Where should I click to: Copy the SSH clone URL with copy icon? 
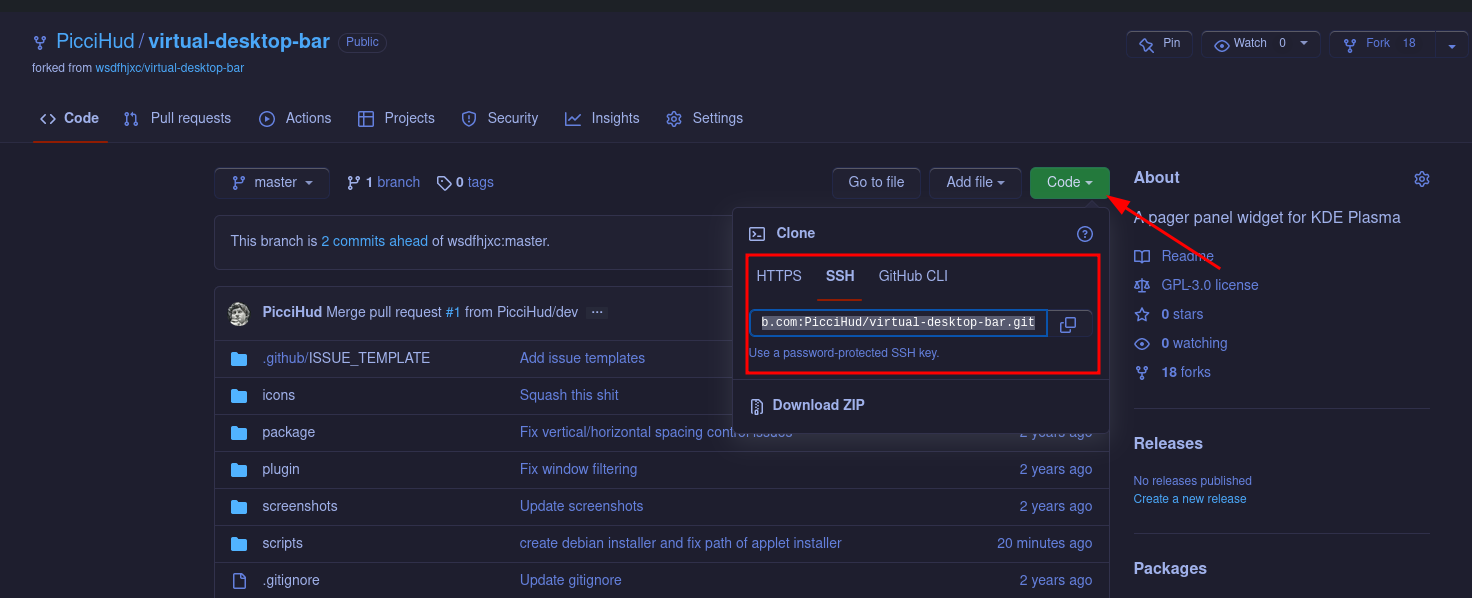point(1068,324)
